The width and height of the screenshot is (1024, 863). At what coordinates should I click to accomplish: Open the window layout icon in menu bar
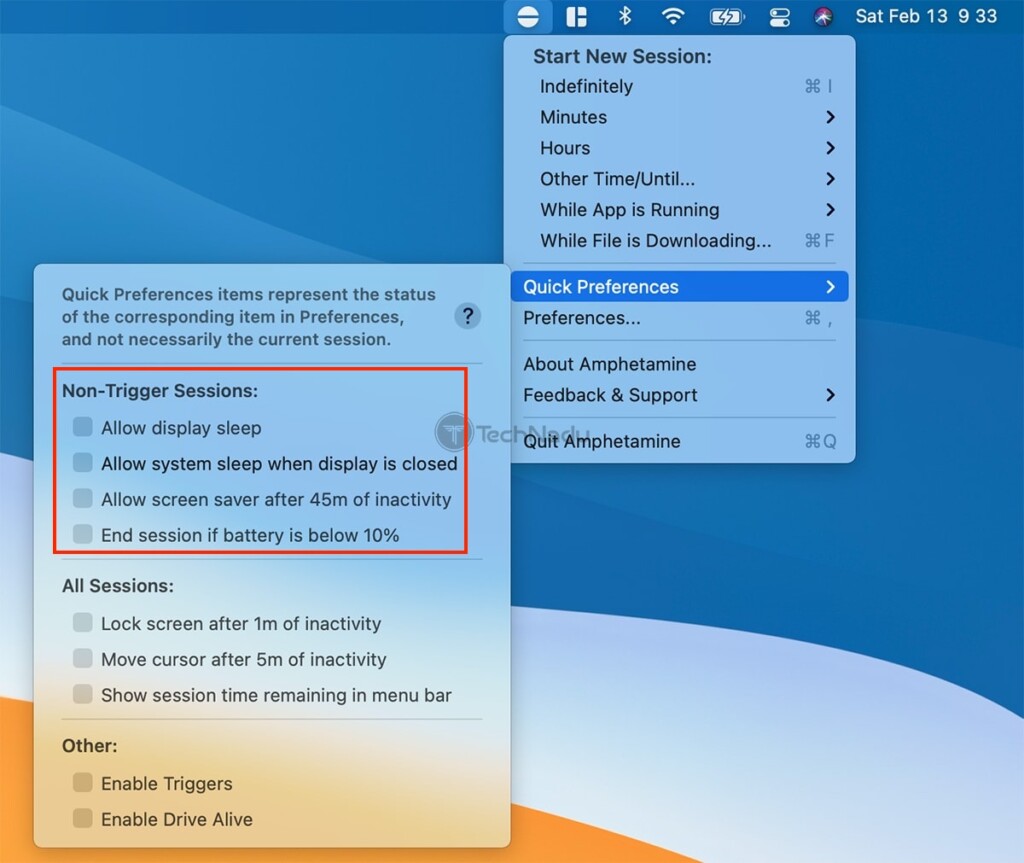pyautogui.click(x=576, y=16)
